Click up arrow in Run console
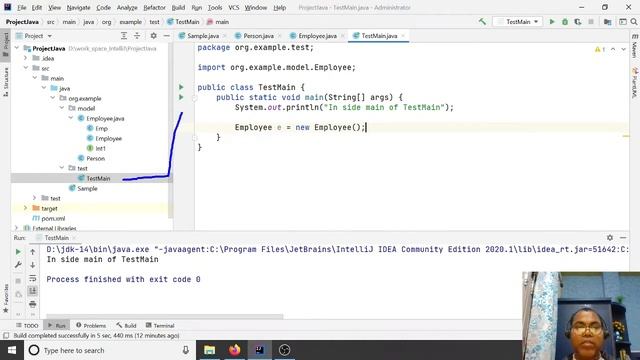Screen dimensions: 640x360 coord(33,252)
